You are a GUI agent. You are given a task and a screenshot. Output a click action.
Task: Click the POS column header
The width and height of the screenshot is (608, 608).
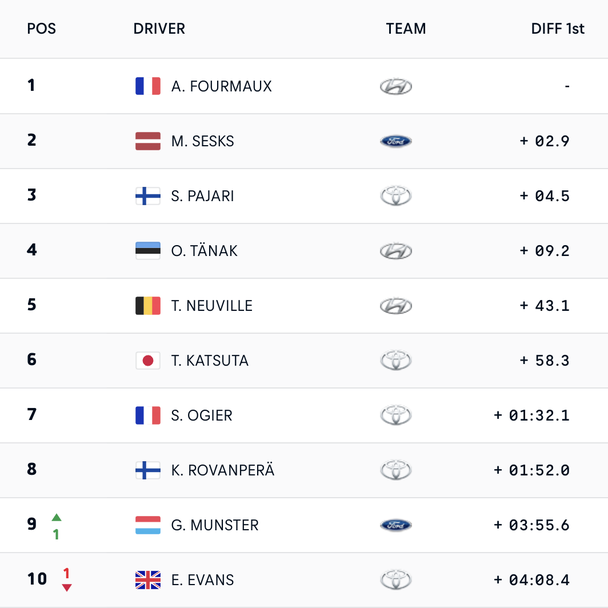(41, 29)
